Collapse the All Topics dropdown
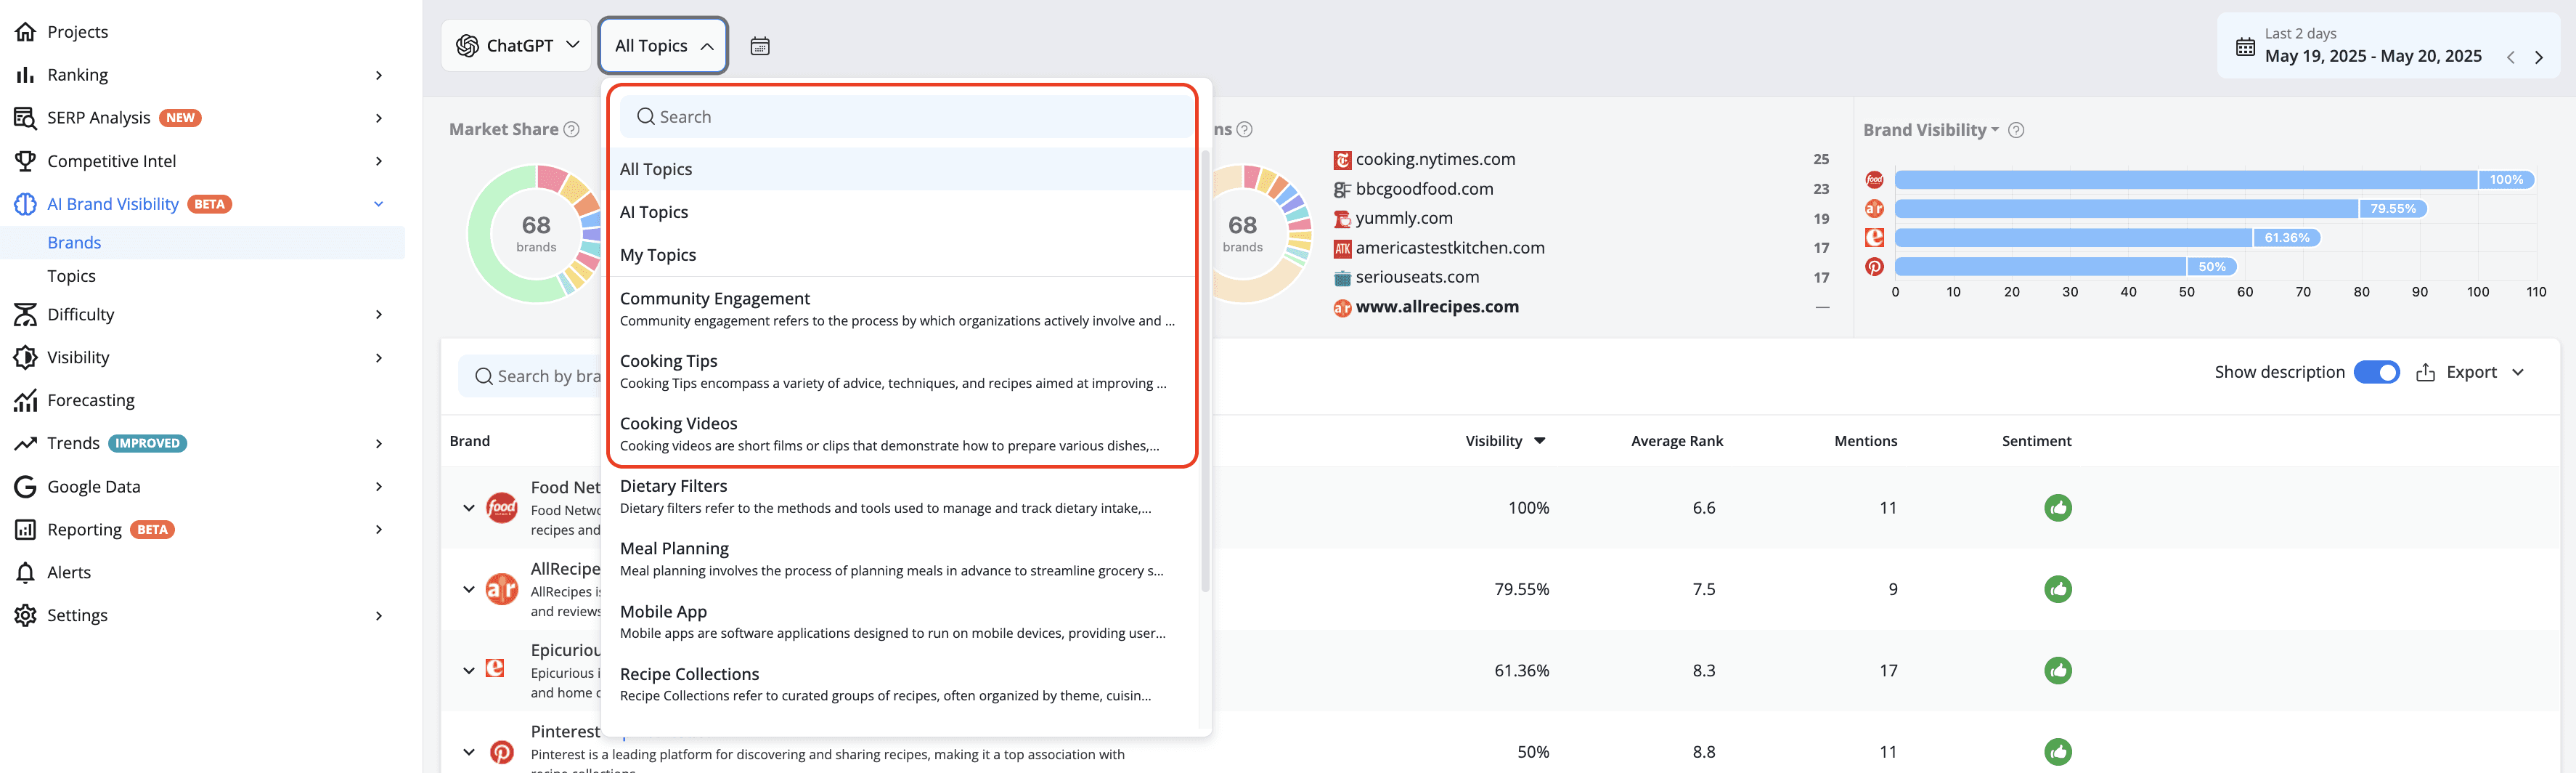Viewport: 2576px width, 773px height. (663, 46)
